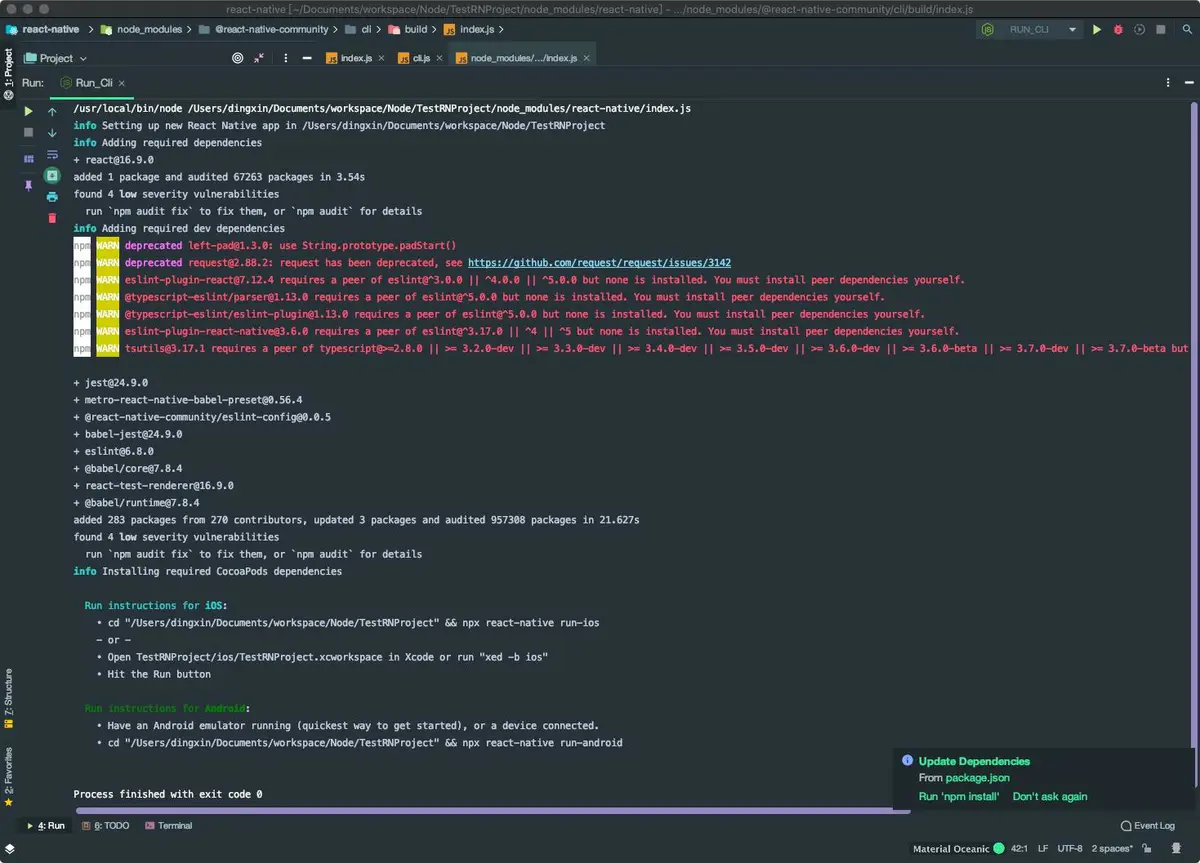Toggle the pin tab icon in Run panel
1200x863 pixels.
(x=28, y=186)
